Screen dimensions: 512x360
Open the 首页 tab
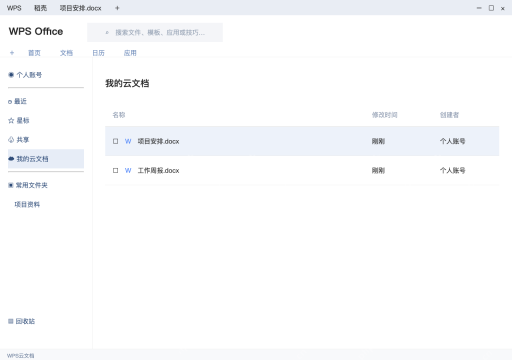(34, 53)
